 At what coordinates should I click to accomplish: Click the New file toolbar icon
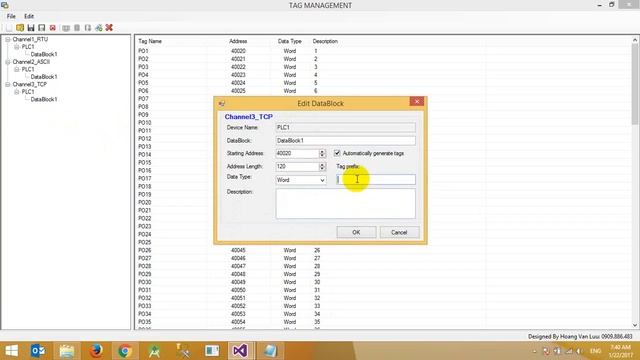pyautogui.click(x=9, y=28)
